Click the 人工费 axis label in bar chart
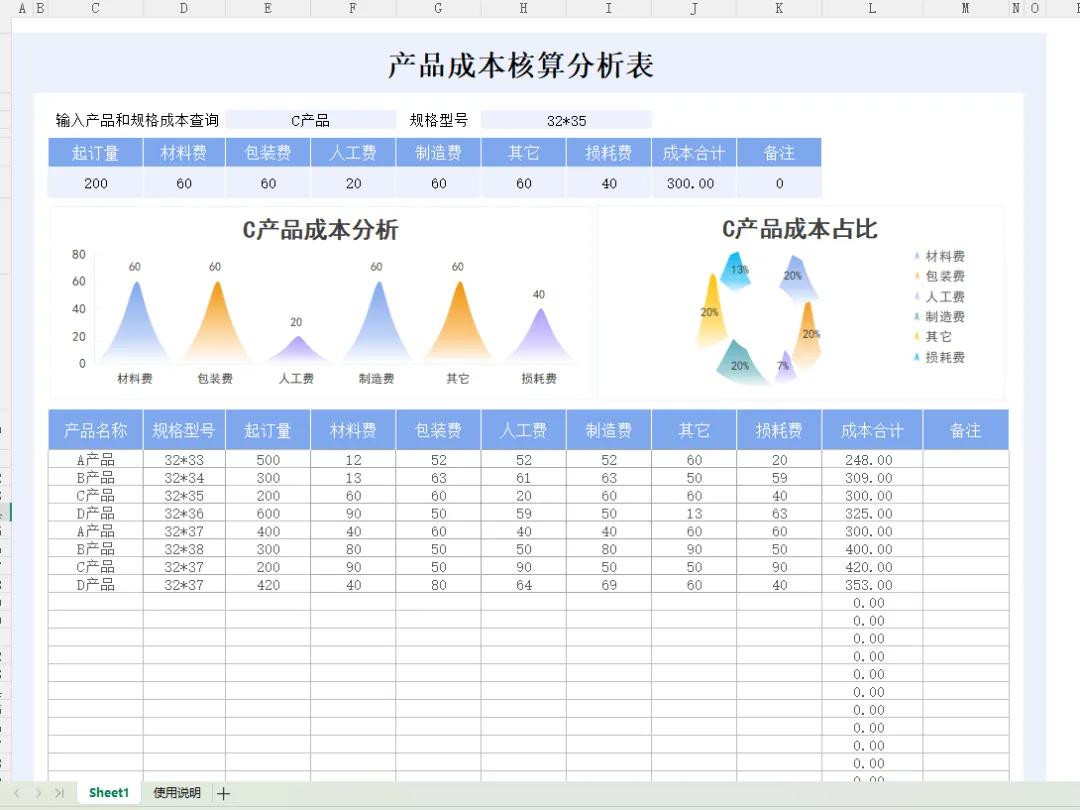Image resolution: width=1080 pixels, height=810 pixels. point(296,378)
